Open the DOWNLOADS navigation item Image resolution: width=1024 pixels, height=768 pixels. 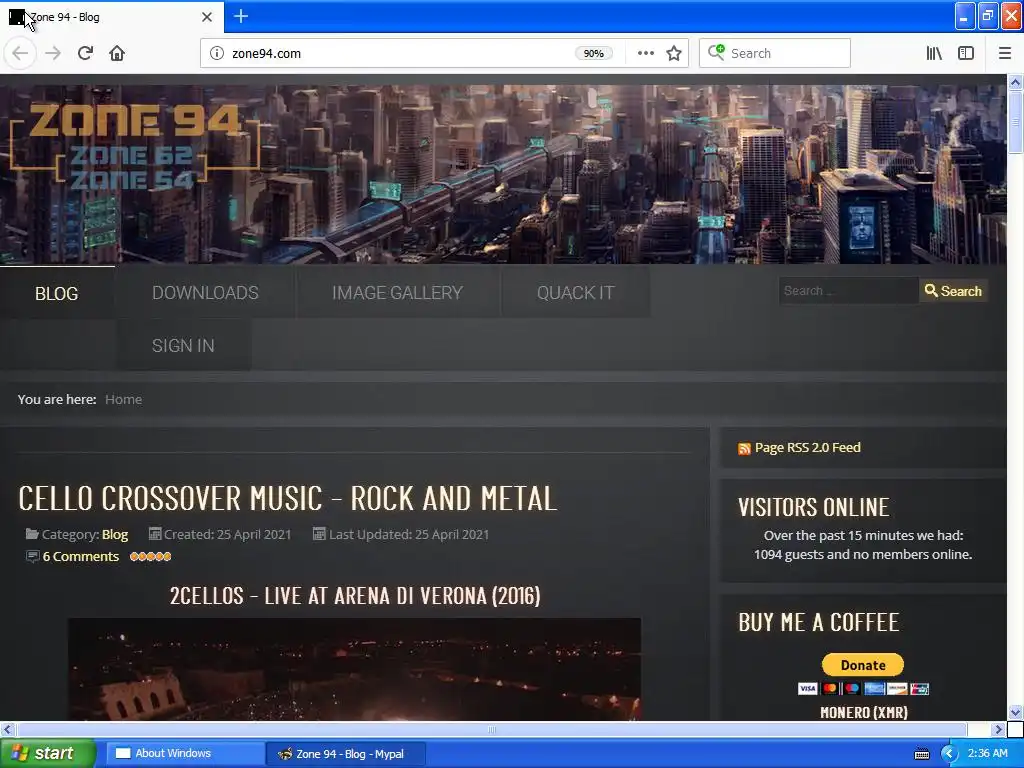[205, 293]
